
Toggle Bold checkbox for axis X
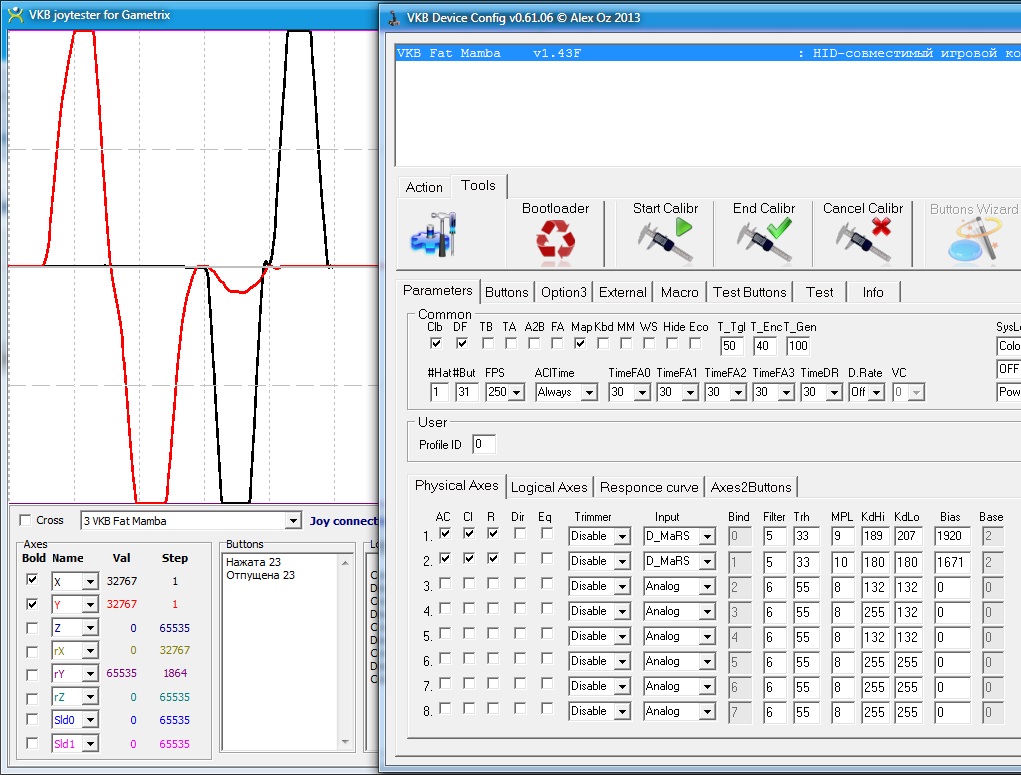coord(31,580)
